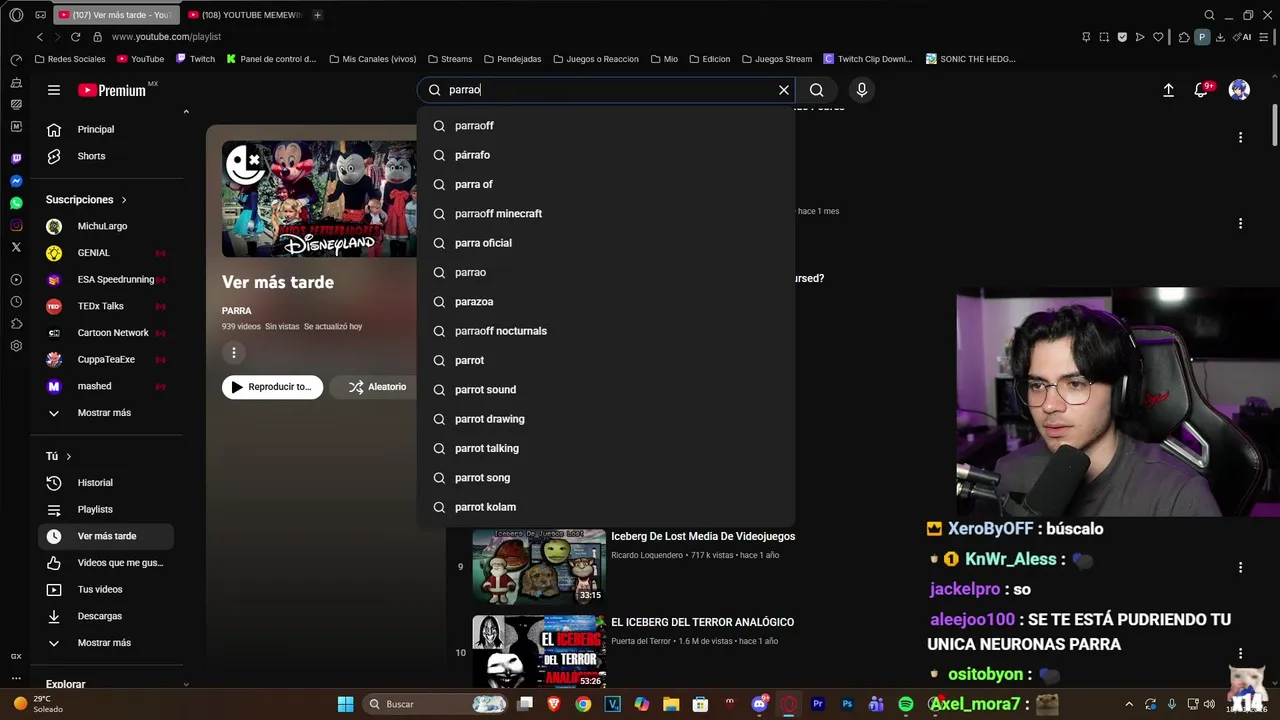The width and height of the screenshot is (1280, 720).
Task: Click the snapshot capture icon in the address bar
Action: pyautogui.click(x=1104, y=37)
